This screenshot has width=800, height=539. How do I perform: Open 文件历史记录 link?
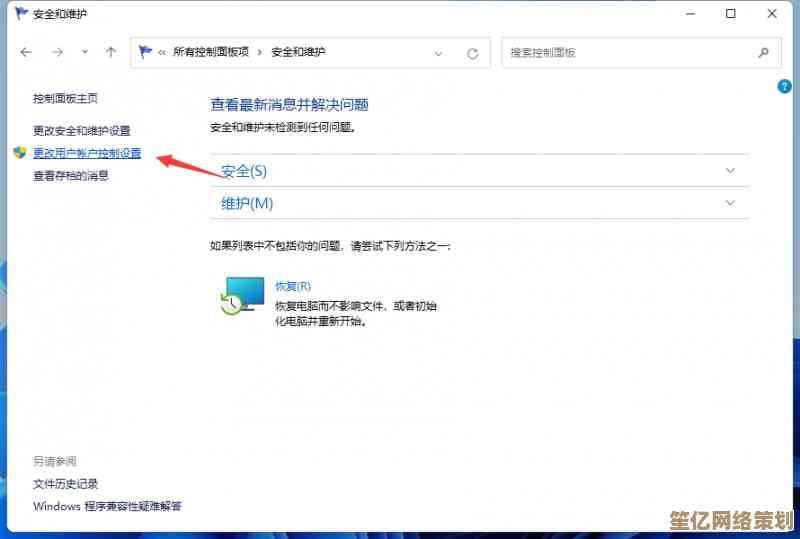(x=65, y=484)
